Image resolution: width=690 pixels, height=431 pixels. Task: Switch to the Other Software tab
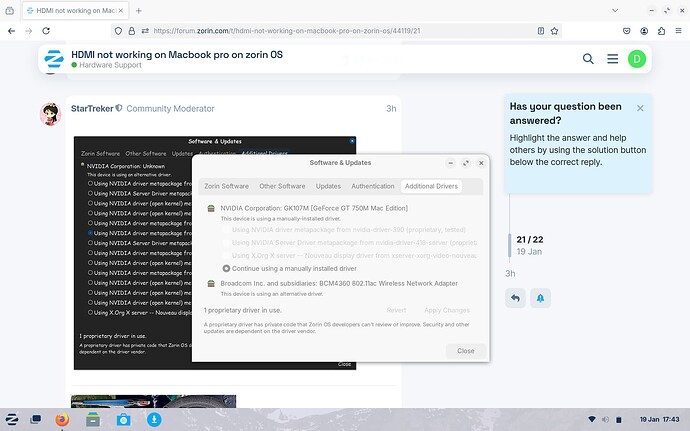point(282,186)
